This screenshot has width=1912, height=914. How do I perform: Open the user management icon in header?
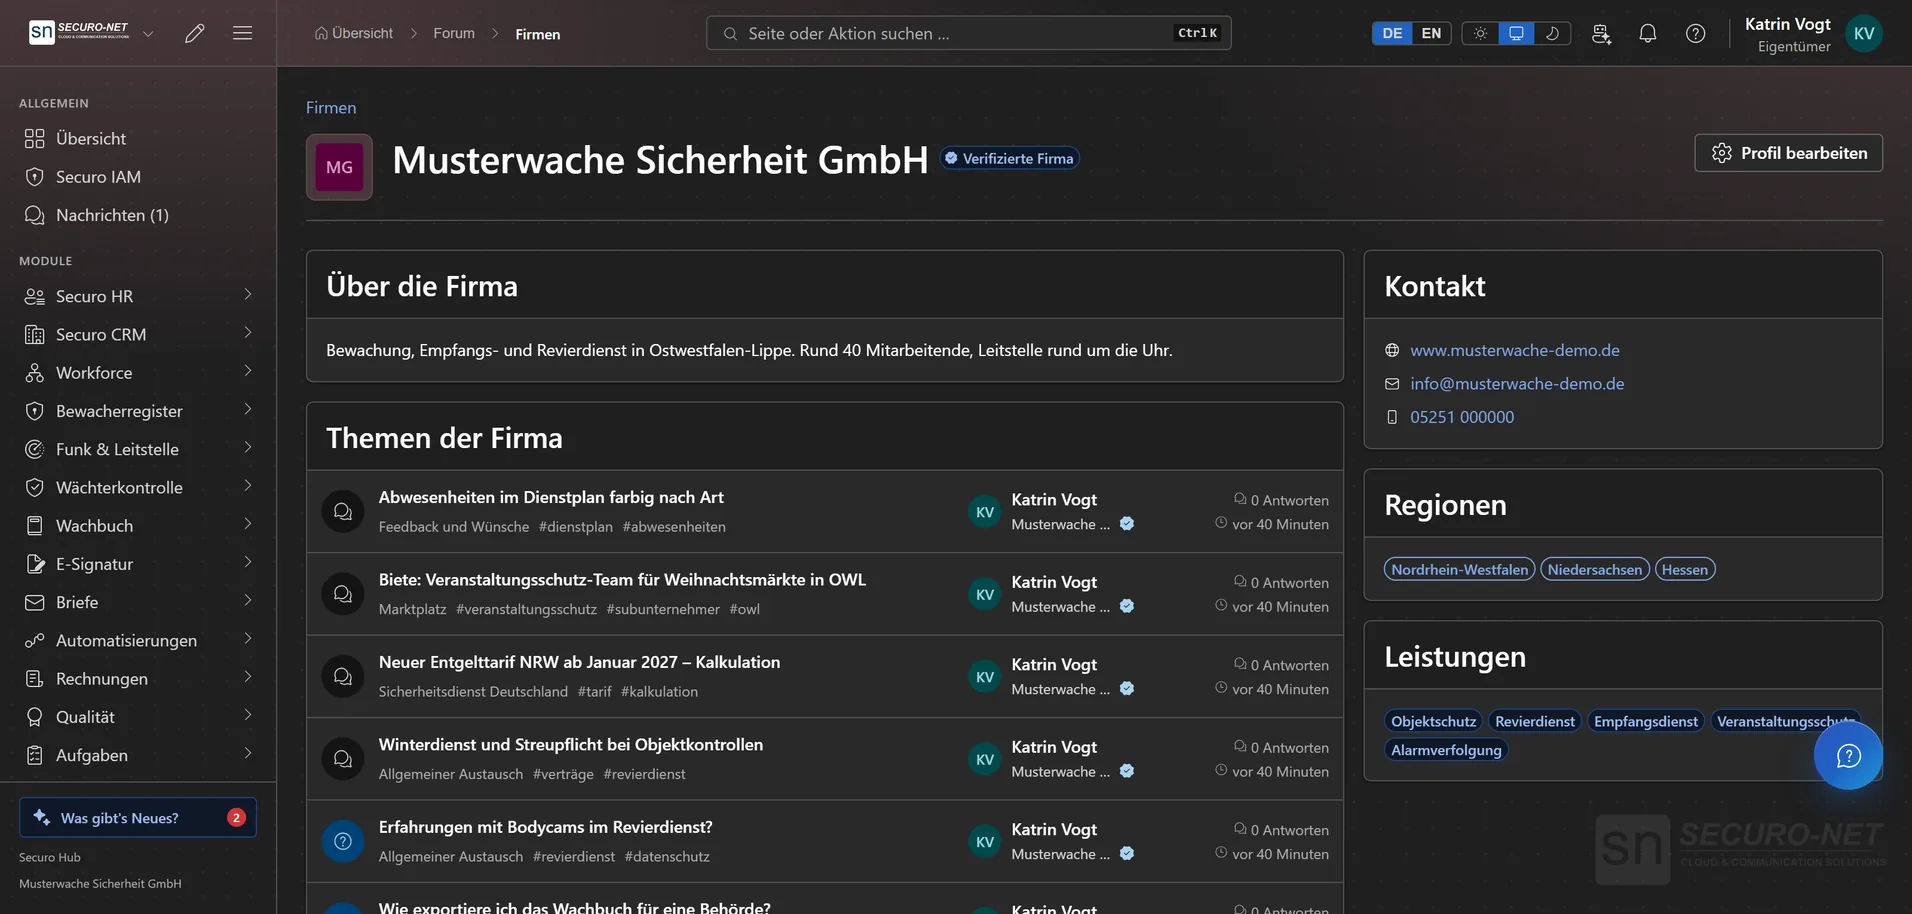click(x=1601, y=33)
